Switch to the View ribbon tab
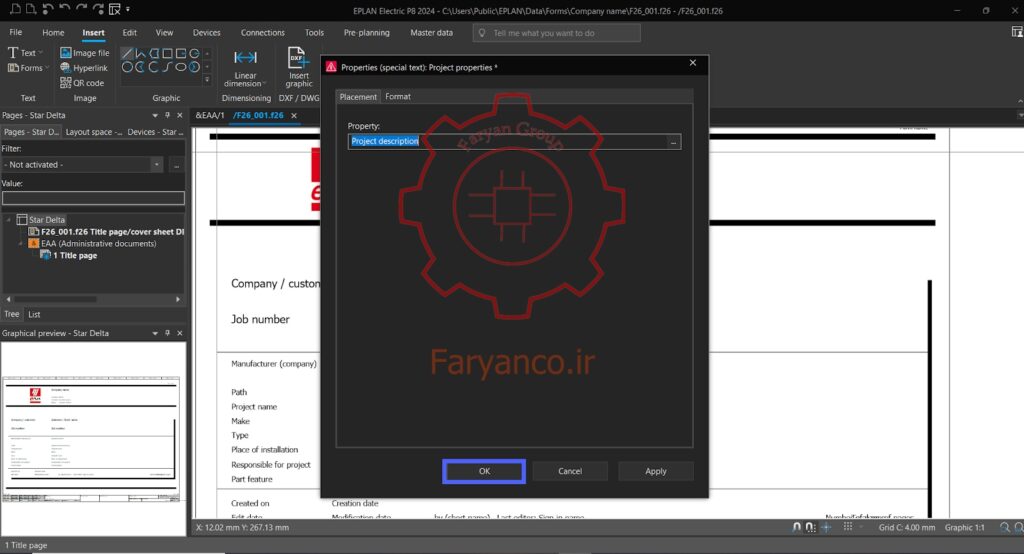 click(x=164, y=33)
